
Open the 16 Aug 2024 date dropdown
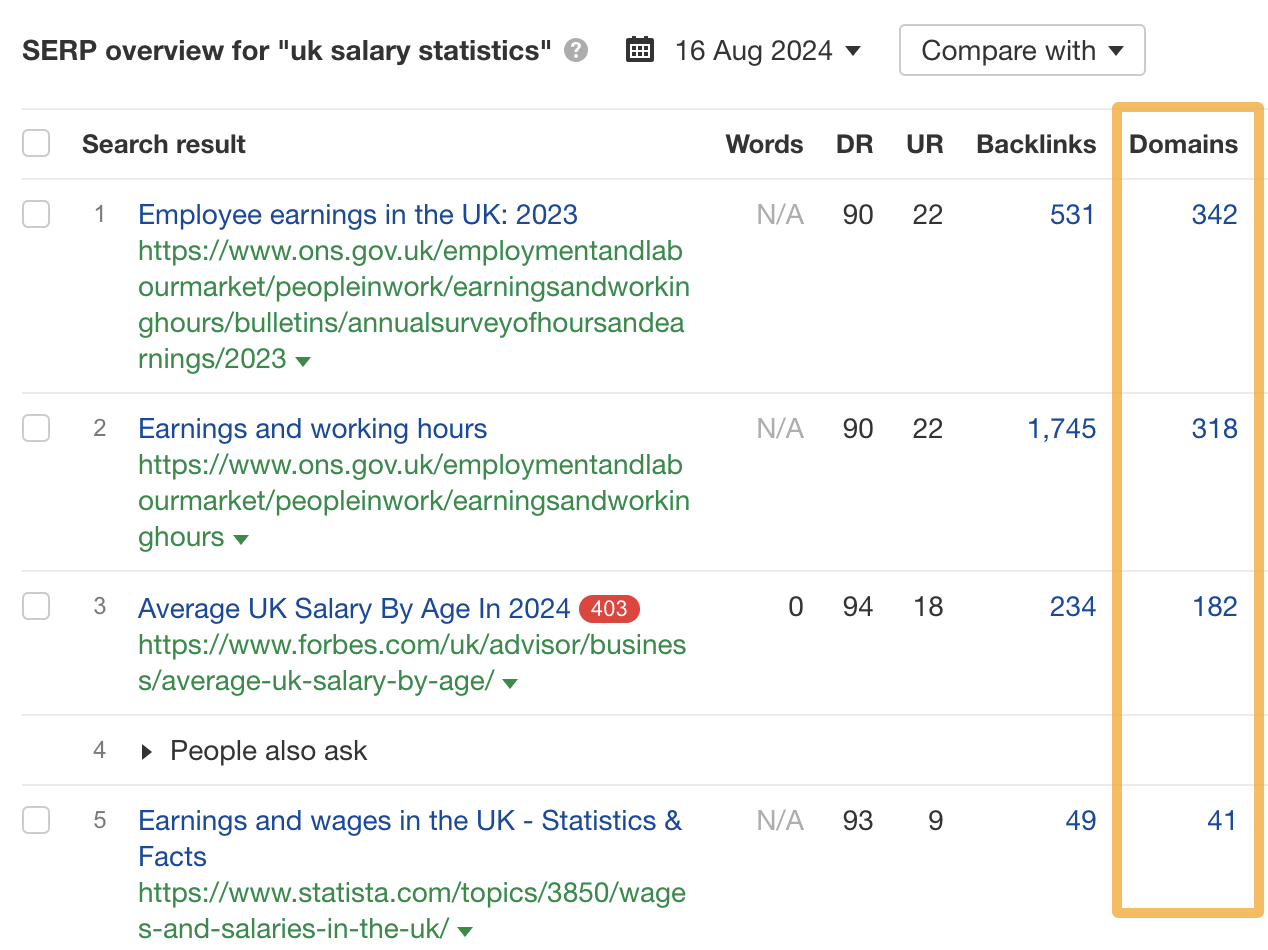tap(768, 50)
